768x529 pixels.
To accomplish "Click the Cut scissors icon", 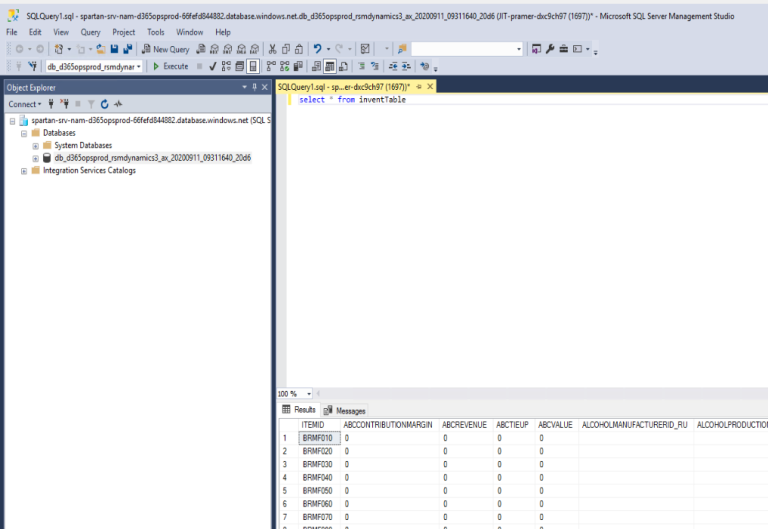I will tap(273, 49).
